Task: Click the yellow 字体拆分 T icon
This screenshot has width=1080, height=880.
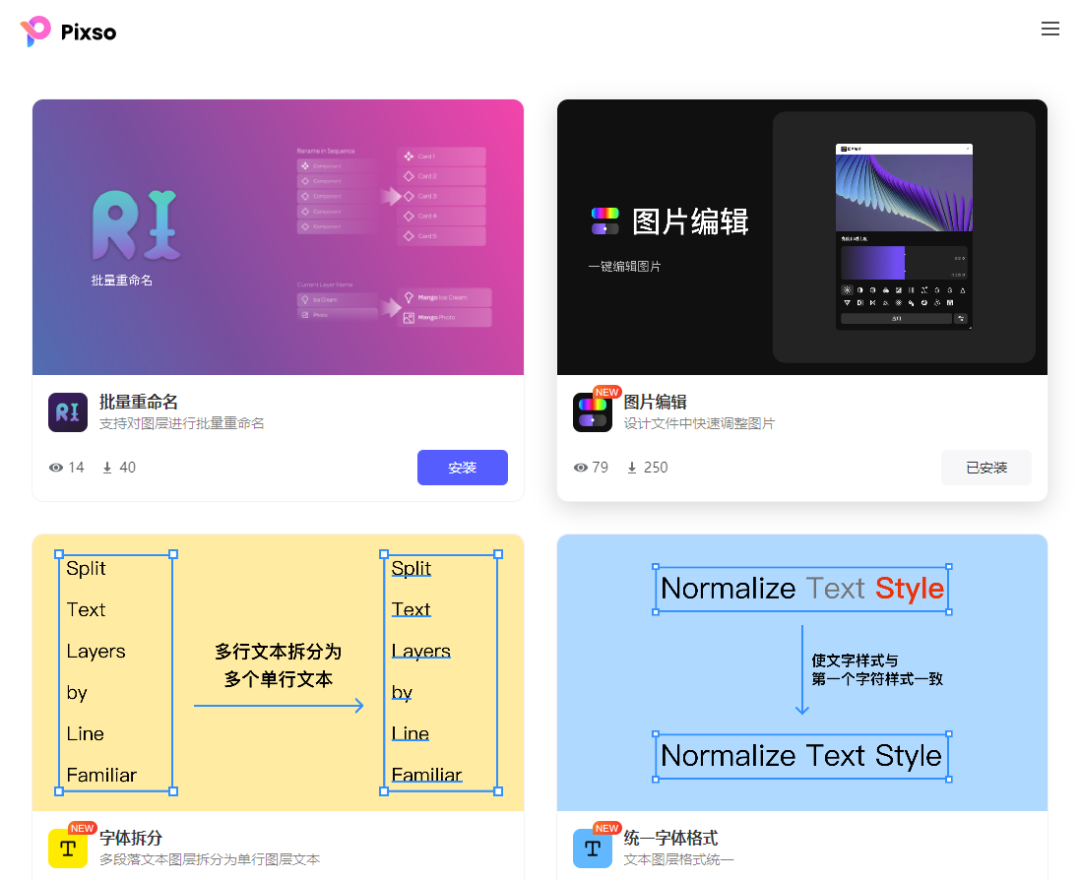Action: pos(68,848)
